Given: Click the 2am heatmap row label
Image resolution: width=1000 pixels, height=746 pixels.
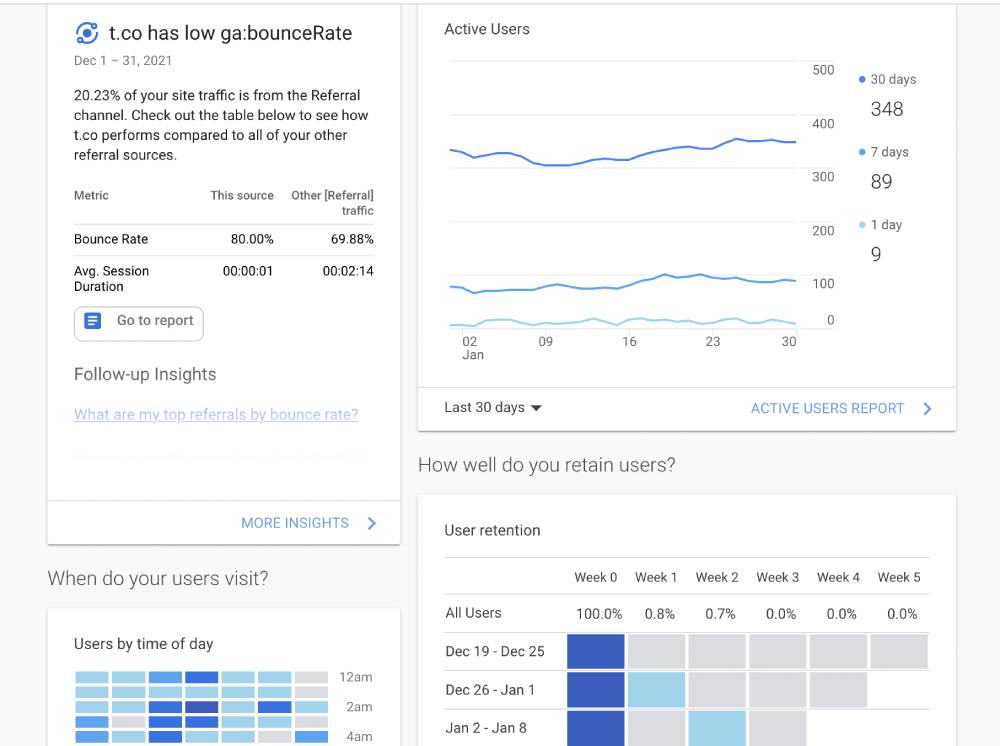Looking at the screenshot, I should point(359,706).
